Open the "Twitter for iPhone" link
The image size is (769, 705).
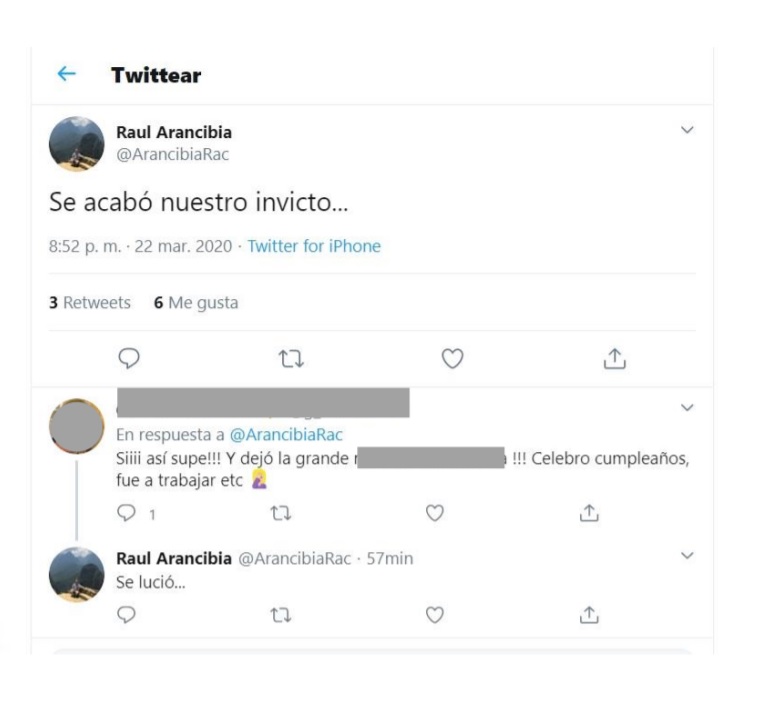314,246
